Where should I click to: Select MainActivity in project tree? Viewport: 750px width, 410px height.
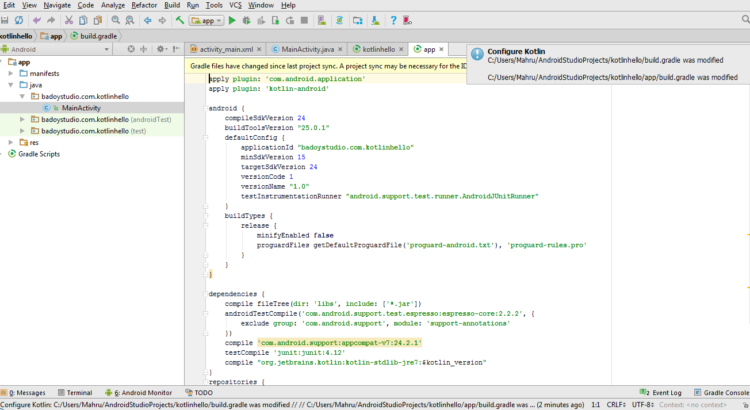point(82,107)
